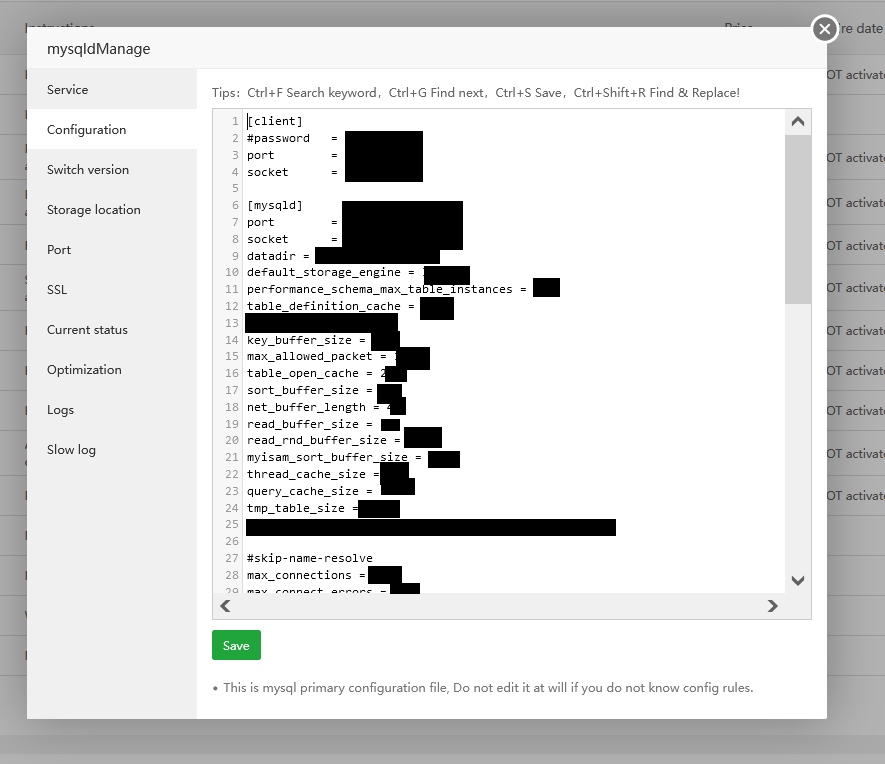This screenshot has width=885, height=764.
Task: Click the mysqldManage dialog title
Action: click(99, 49)
